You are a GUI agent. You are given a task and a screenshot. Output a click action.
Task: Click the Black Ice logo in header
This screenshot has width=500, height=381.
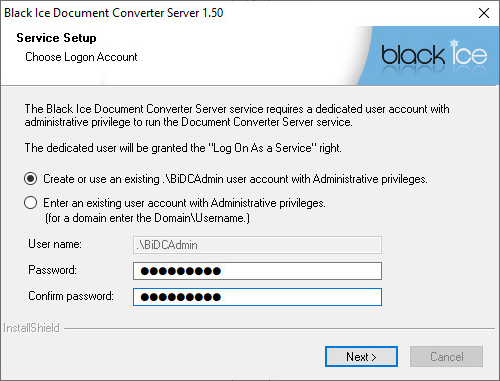pos(434,54)
